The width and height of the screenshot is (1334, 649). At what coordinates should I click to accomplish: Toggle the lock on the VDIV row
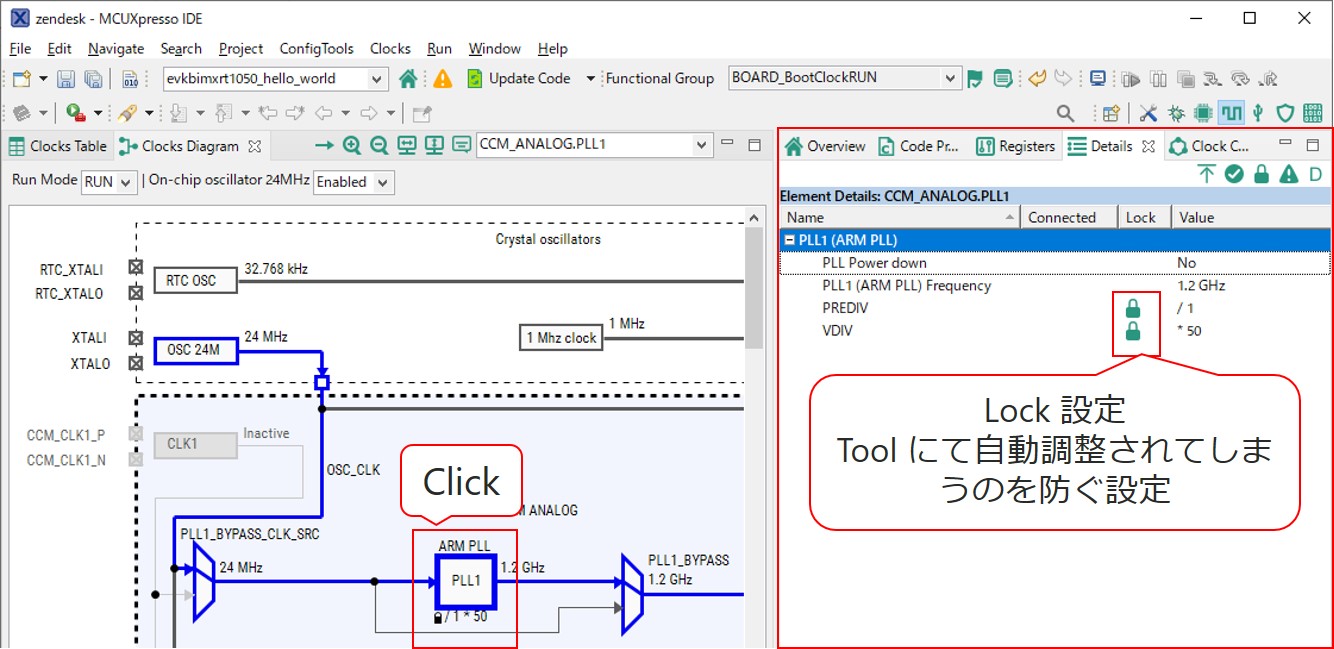click(1133, 331)
